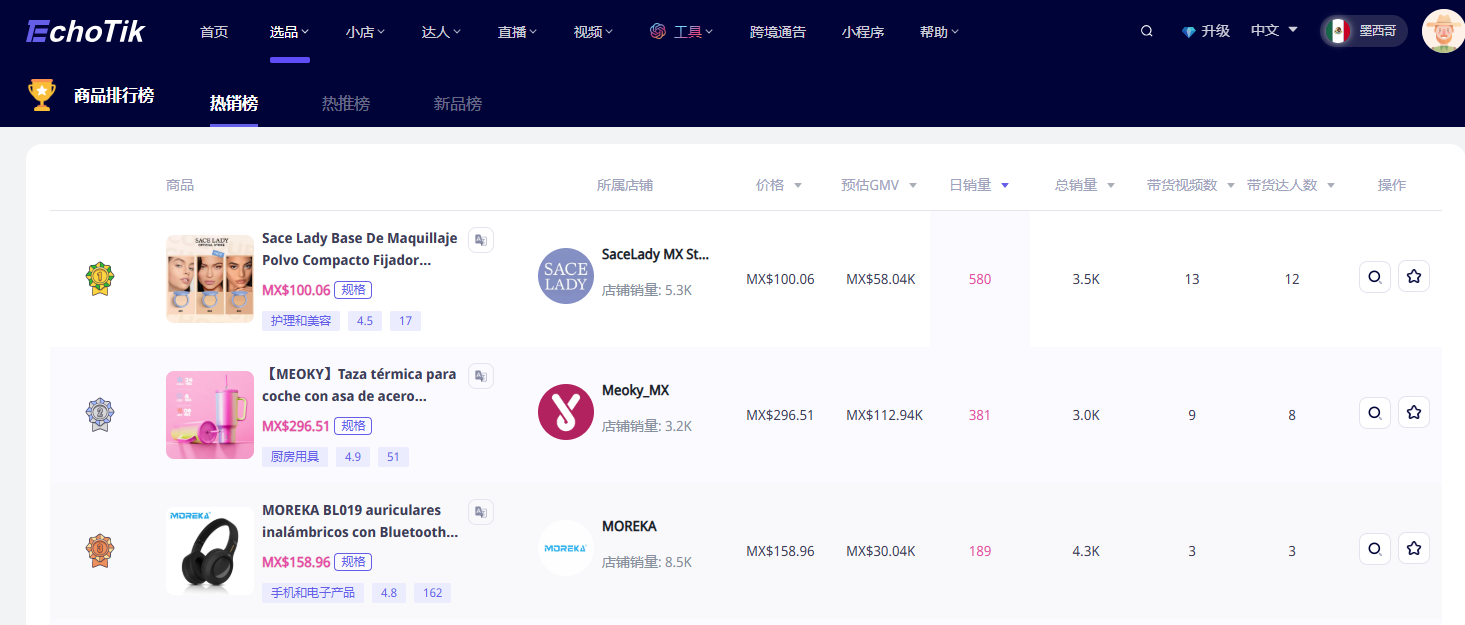This screenshot has height=625, width=1465.
Task: Open the Meoky_MX store name
Action: click(635, 390)
